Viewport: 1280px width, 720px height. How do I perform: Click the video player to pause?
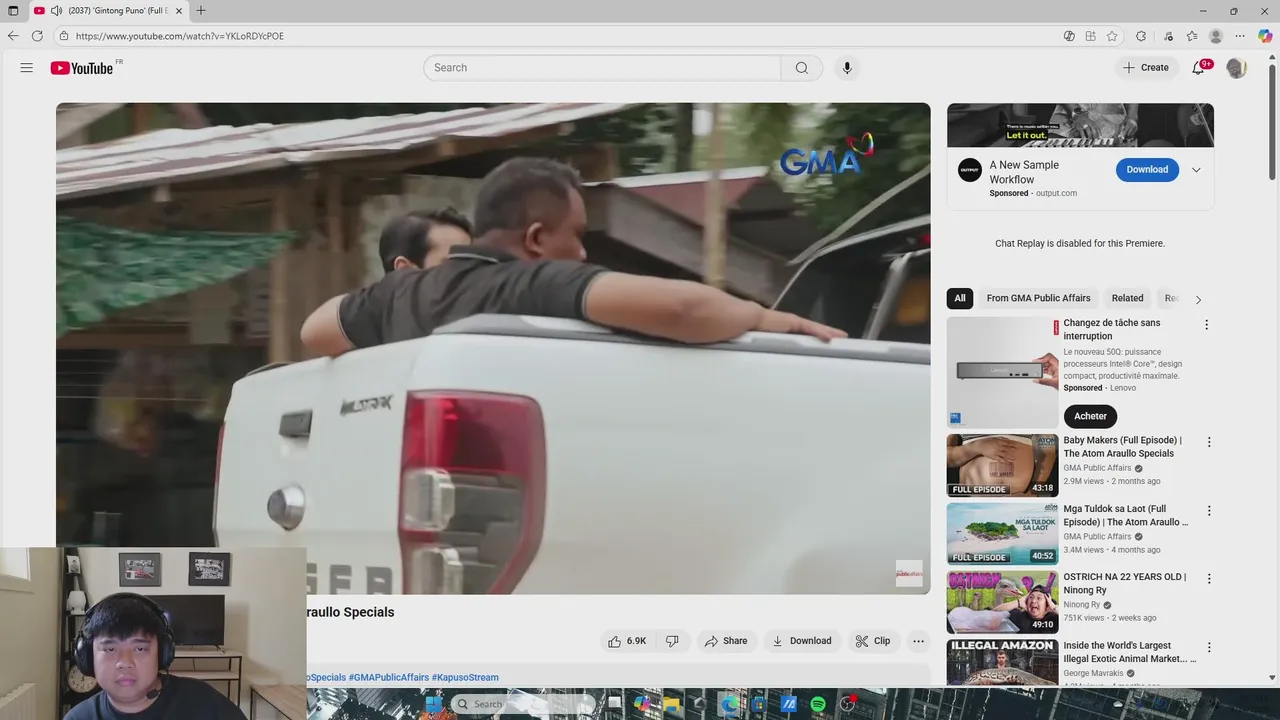click(493, 348)
